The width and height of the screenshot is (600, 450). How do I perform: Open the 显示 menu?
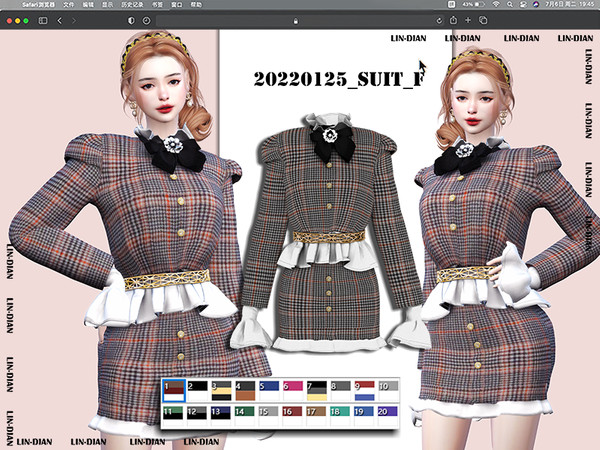[x=108, y=5]
